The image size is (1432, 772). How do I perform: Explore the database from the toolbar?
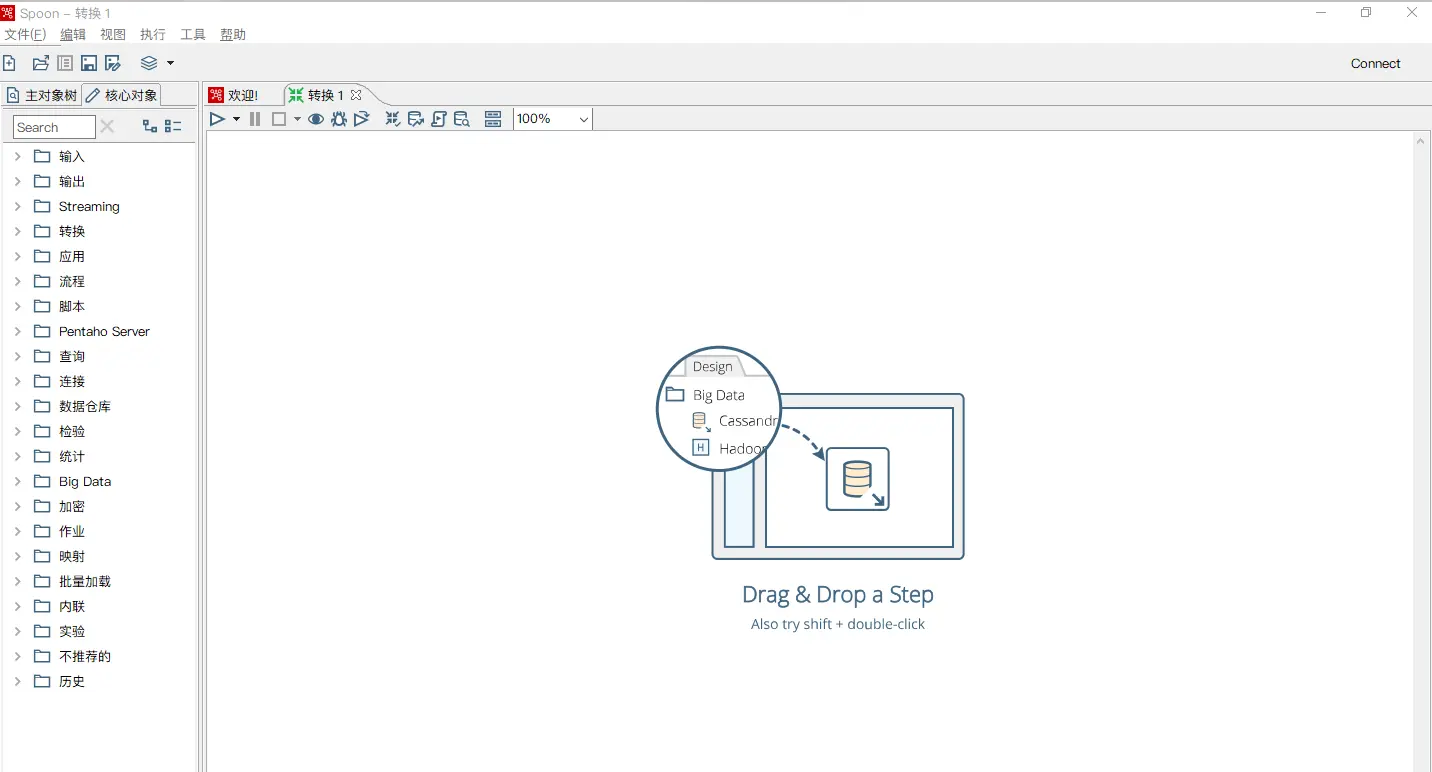(462, 119)
